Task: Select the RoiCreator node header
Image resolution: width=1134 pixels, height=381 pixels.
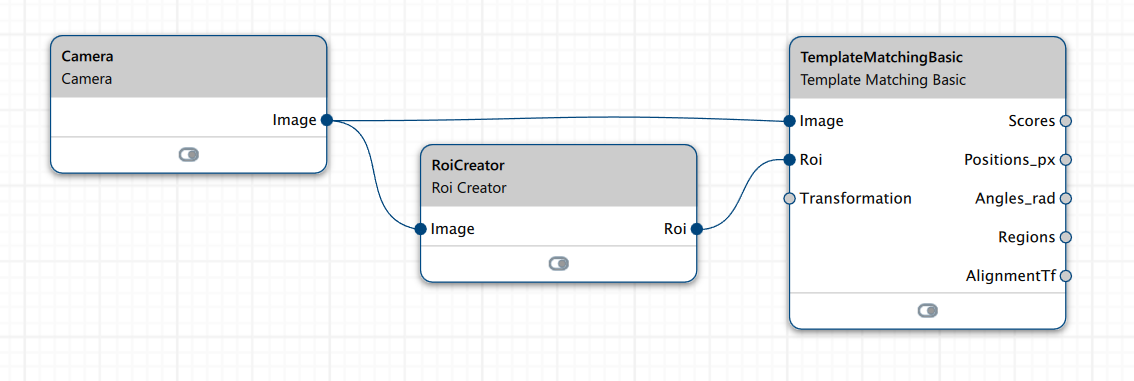Action: point(558,176)
